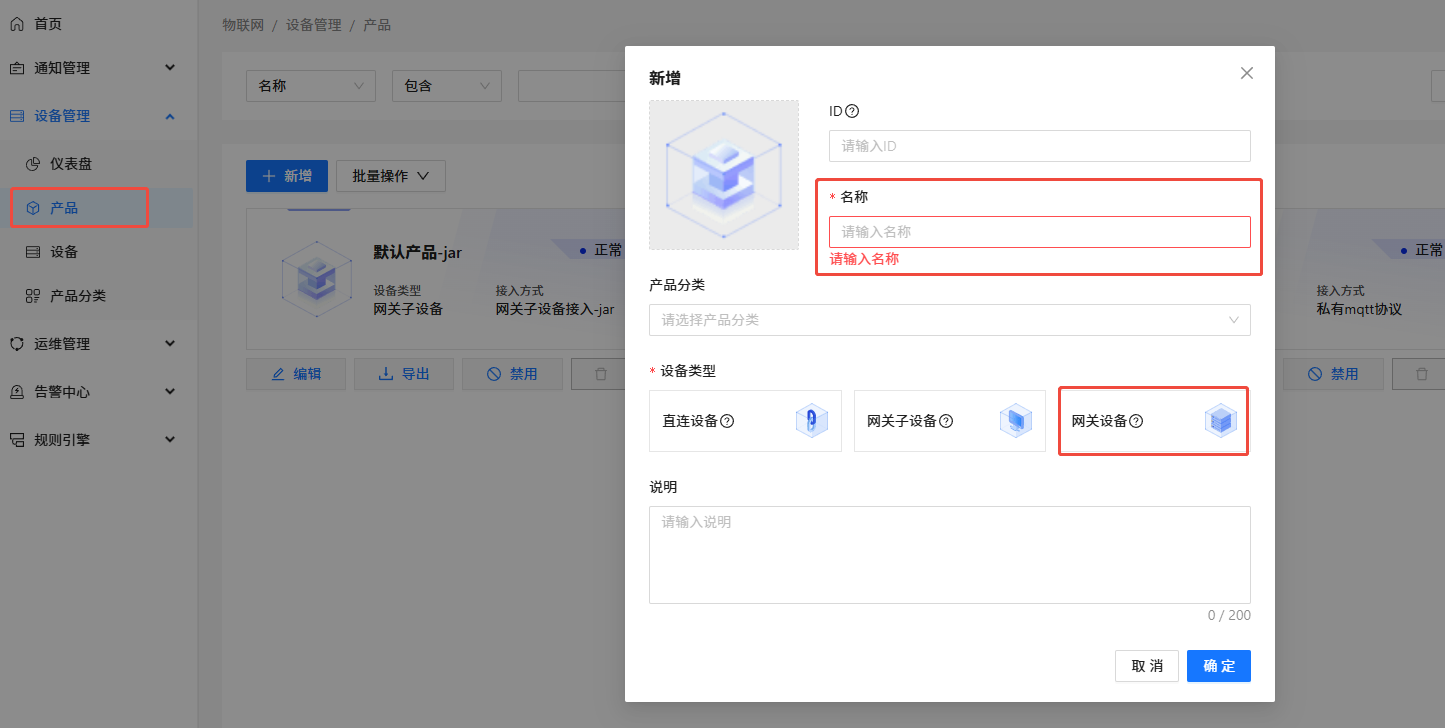The image size is (1445, 728).
Task: Click the 告警中心 sidebar icon
Action: point(17,392)
